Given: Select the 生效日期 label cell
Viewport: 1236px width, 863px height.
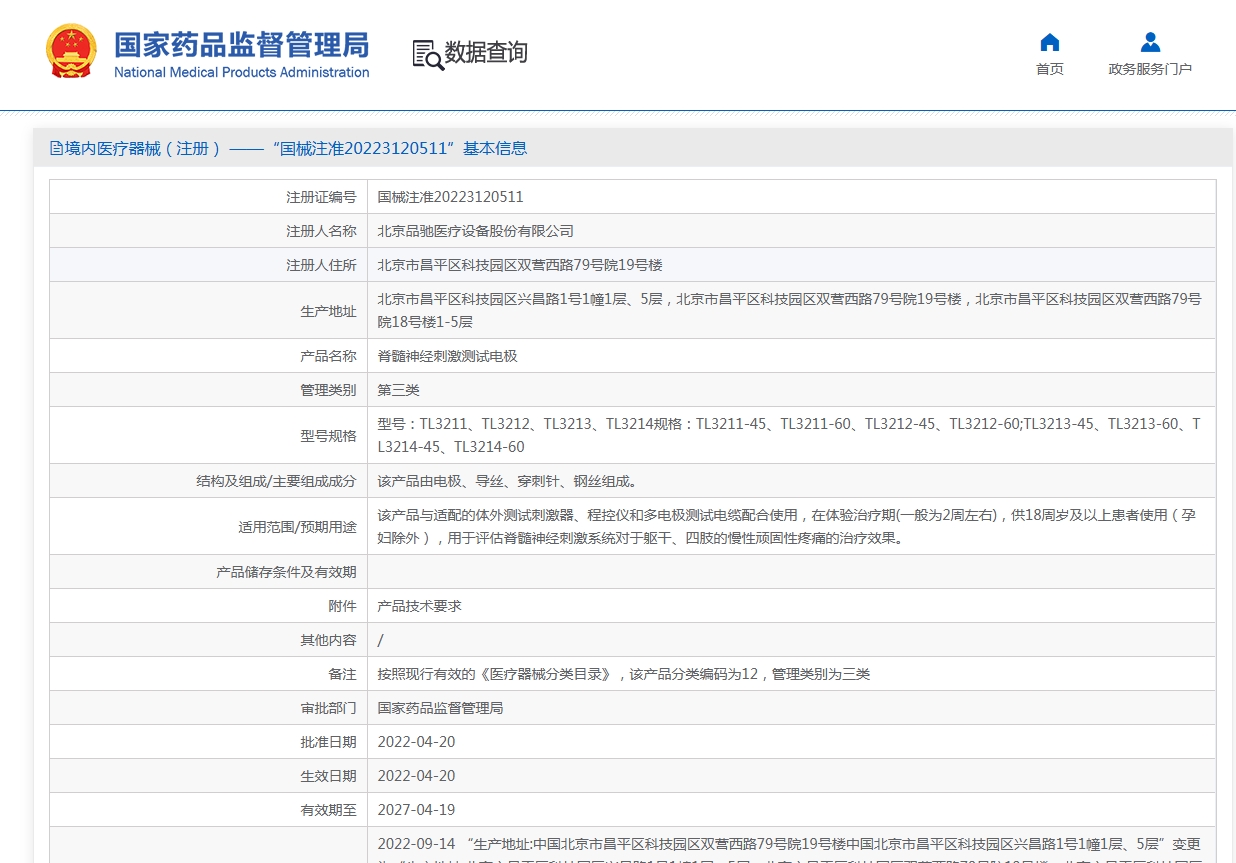Looking at the screenshot, I should (208, 776).
